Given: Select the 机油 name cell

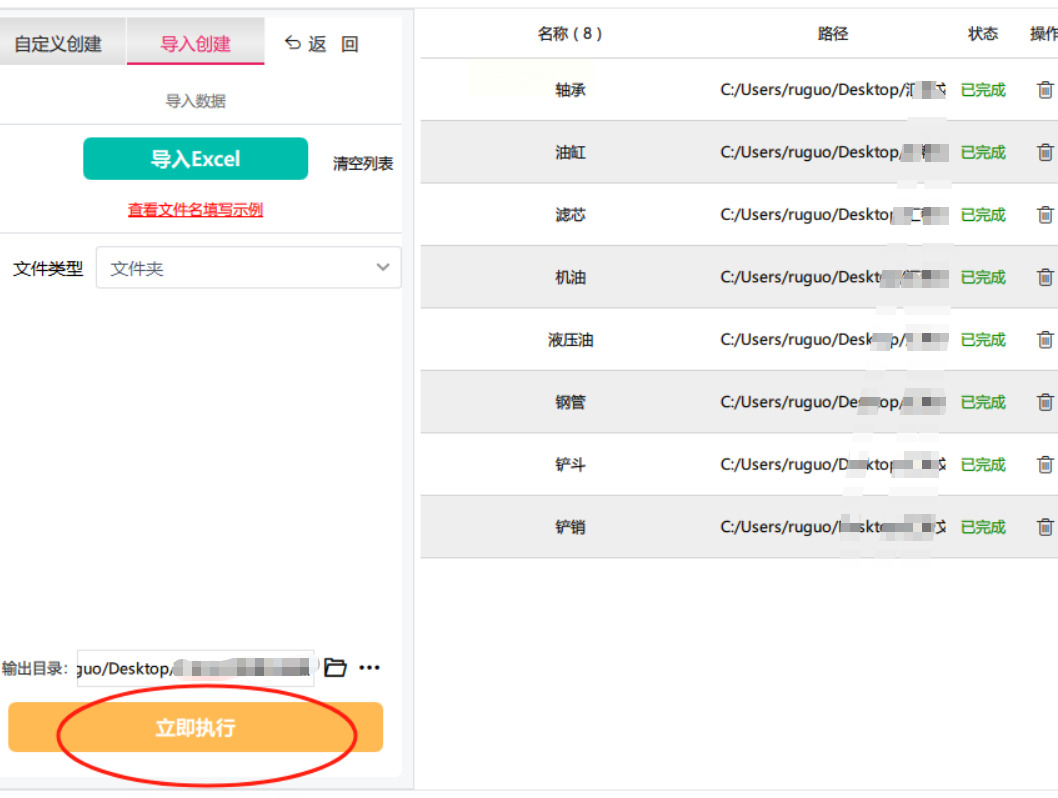Looking at the screenshot, I should click(570, 277).
